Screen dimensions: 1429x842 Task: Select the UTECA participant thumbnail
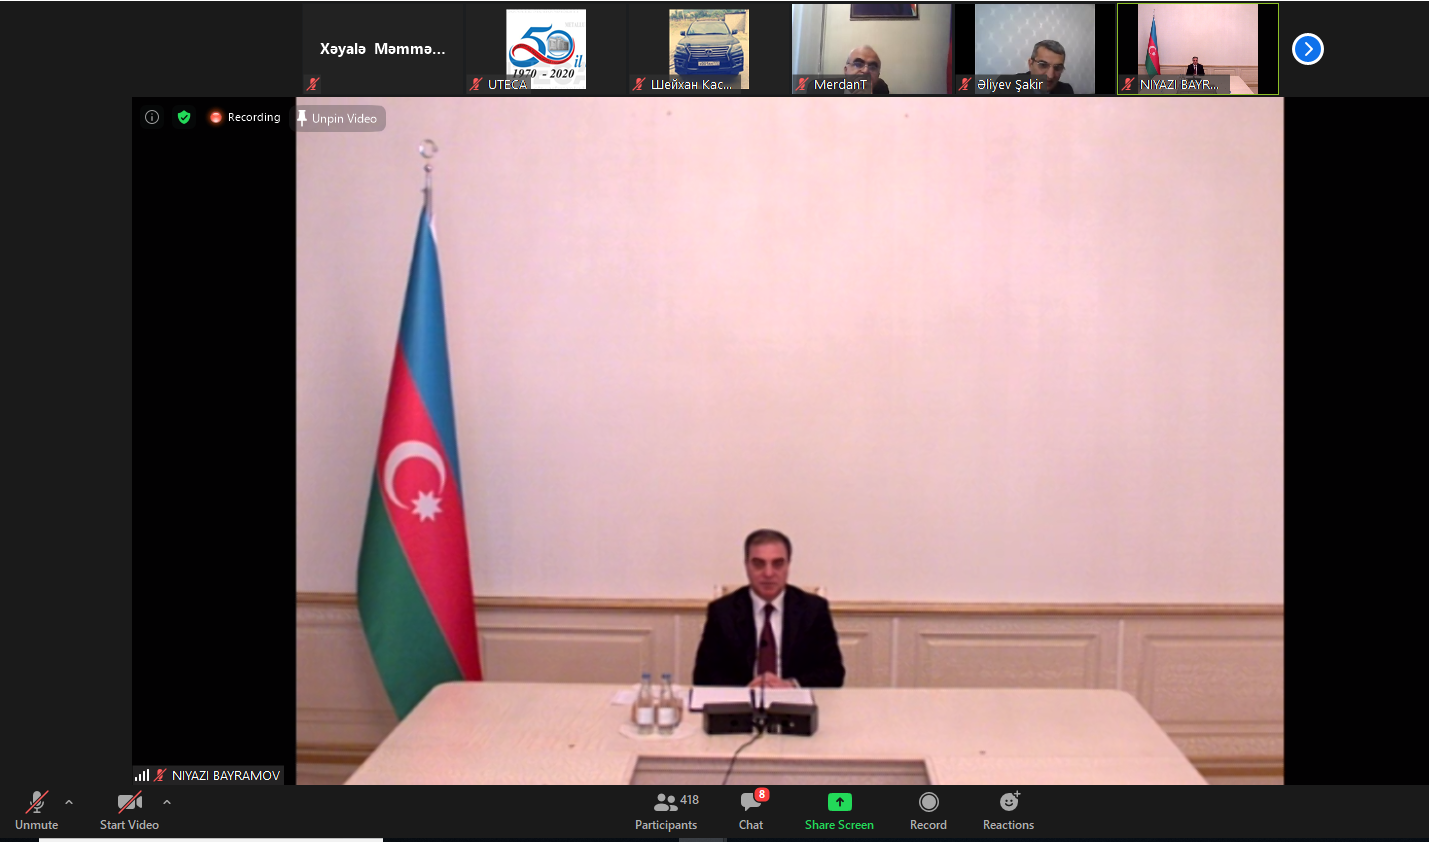[545, 49]
